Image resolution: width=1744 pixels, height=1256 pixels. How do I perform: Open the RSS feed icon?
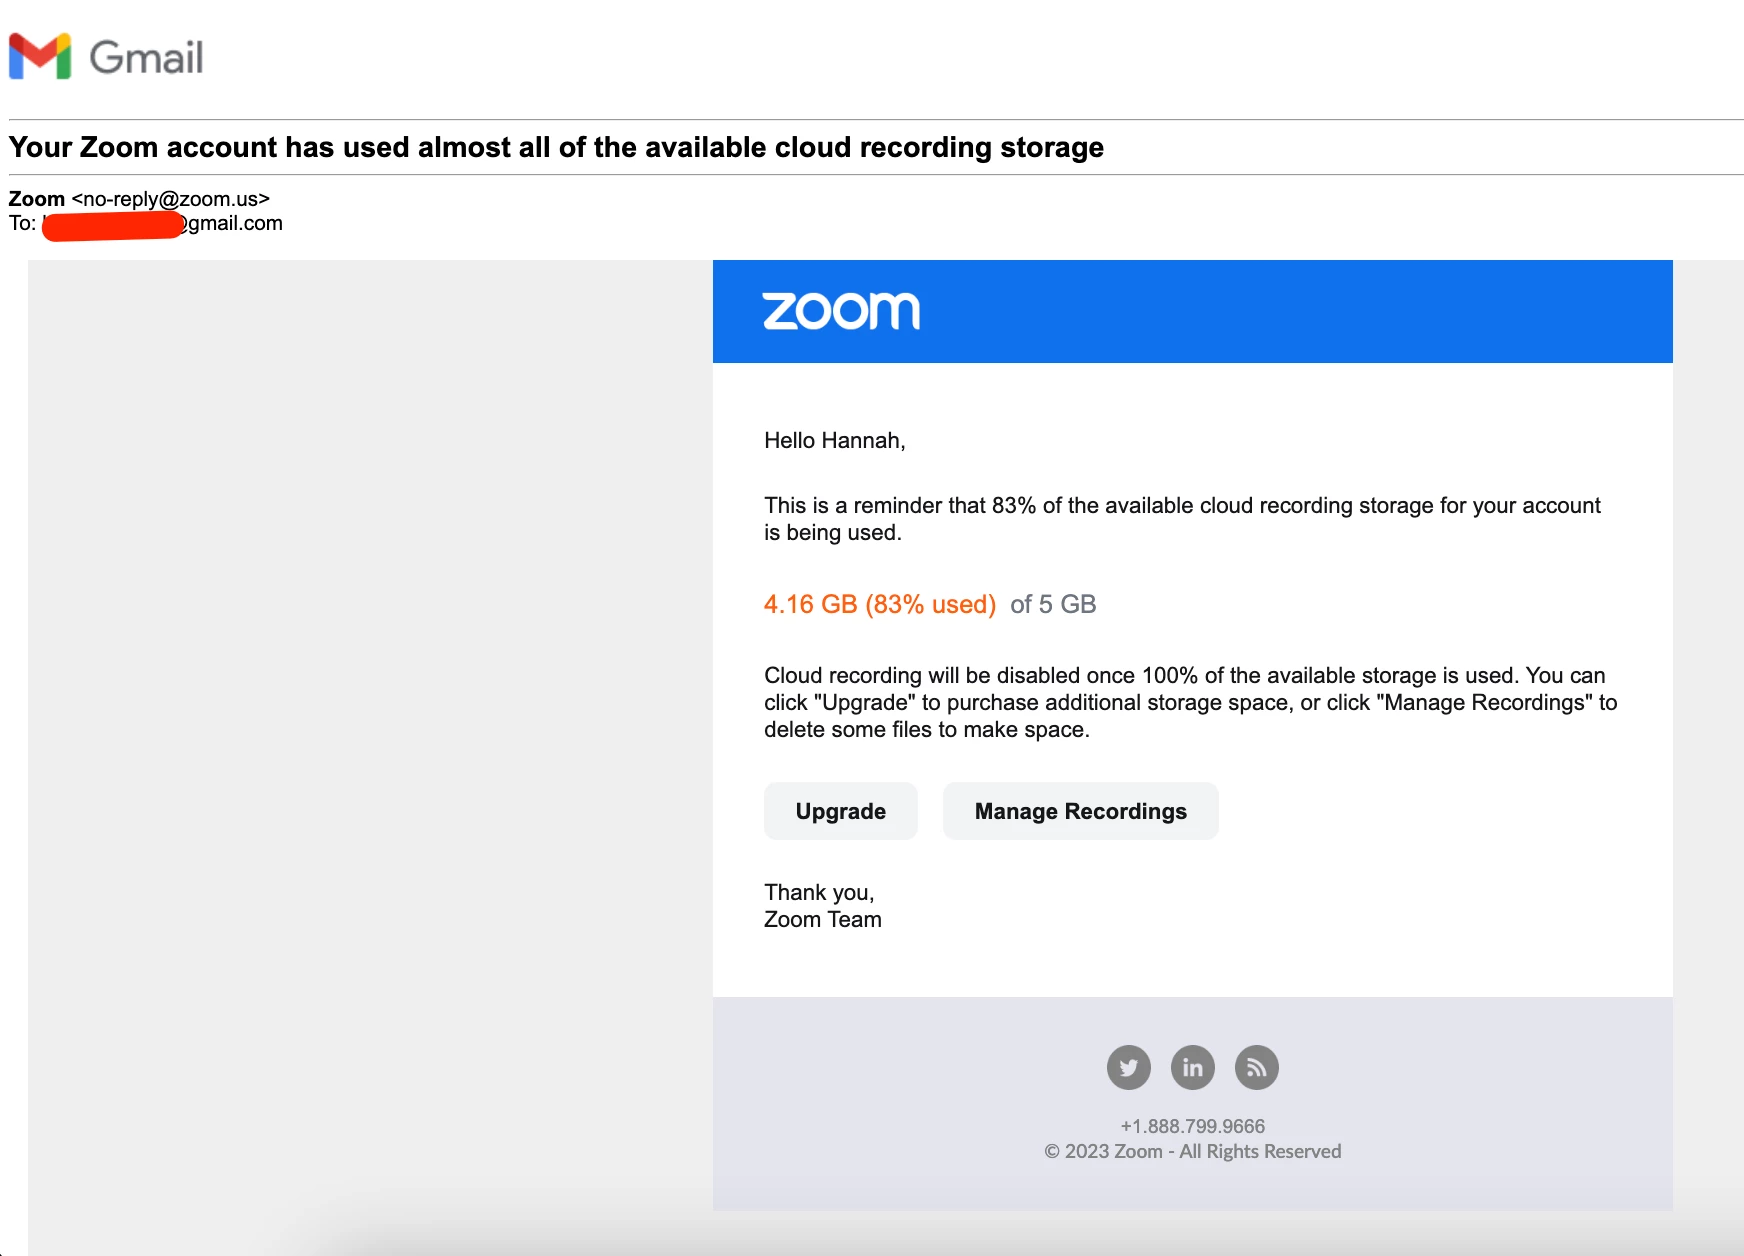tap(1256, 1067)
